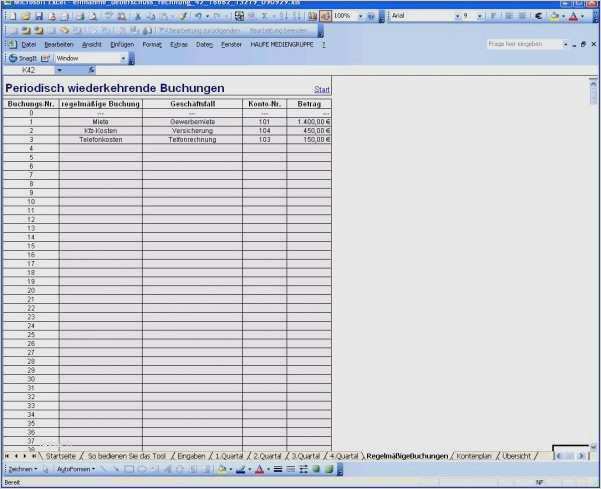Viewport: 601px width, 489px height.
Task: Click the Font Color A in formatting toolbar
Action: tap(573, 16)
